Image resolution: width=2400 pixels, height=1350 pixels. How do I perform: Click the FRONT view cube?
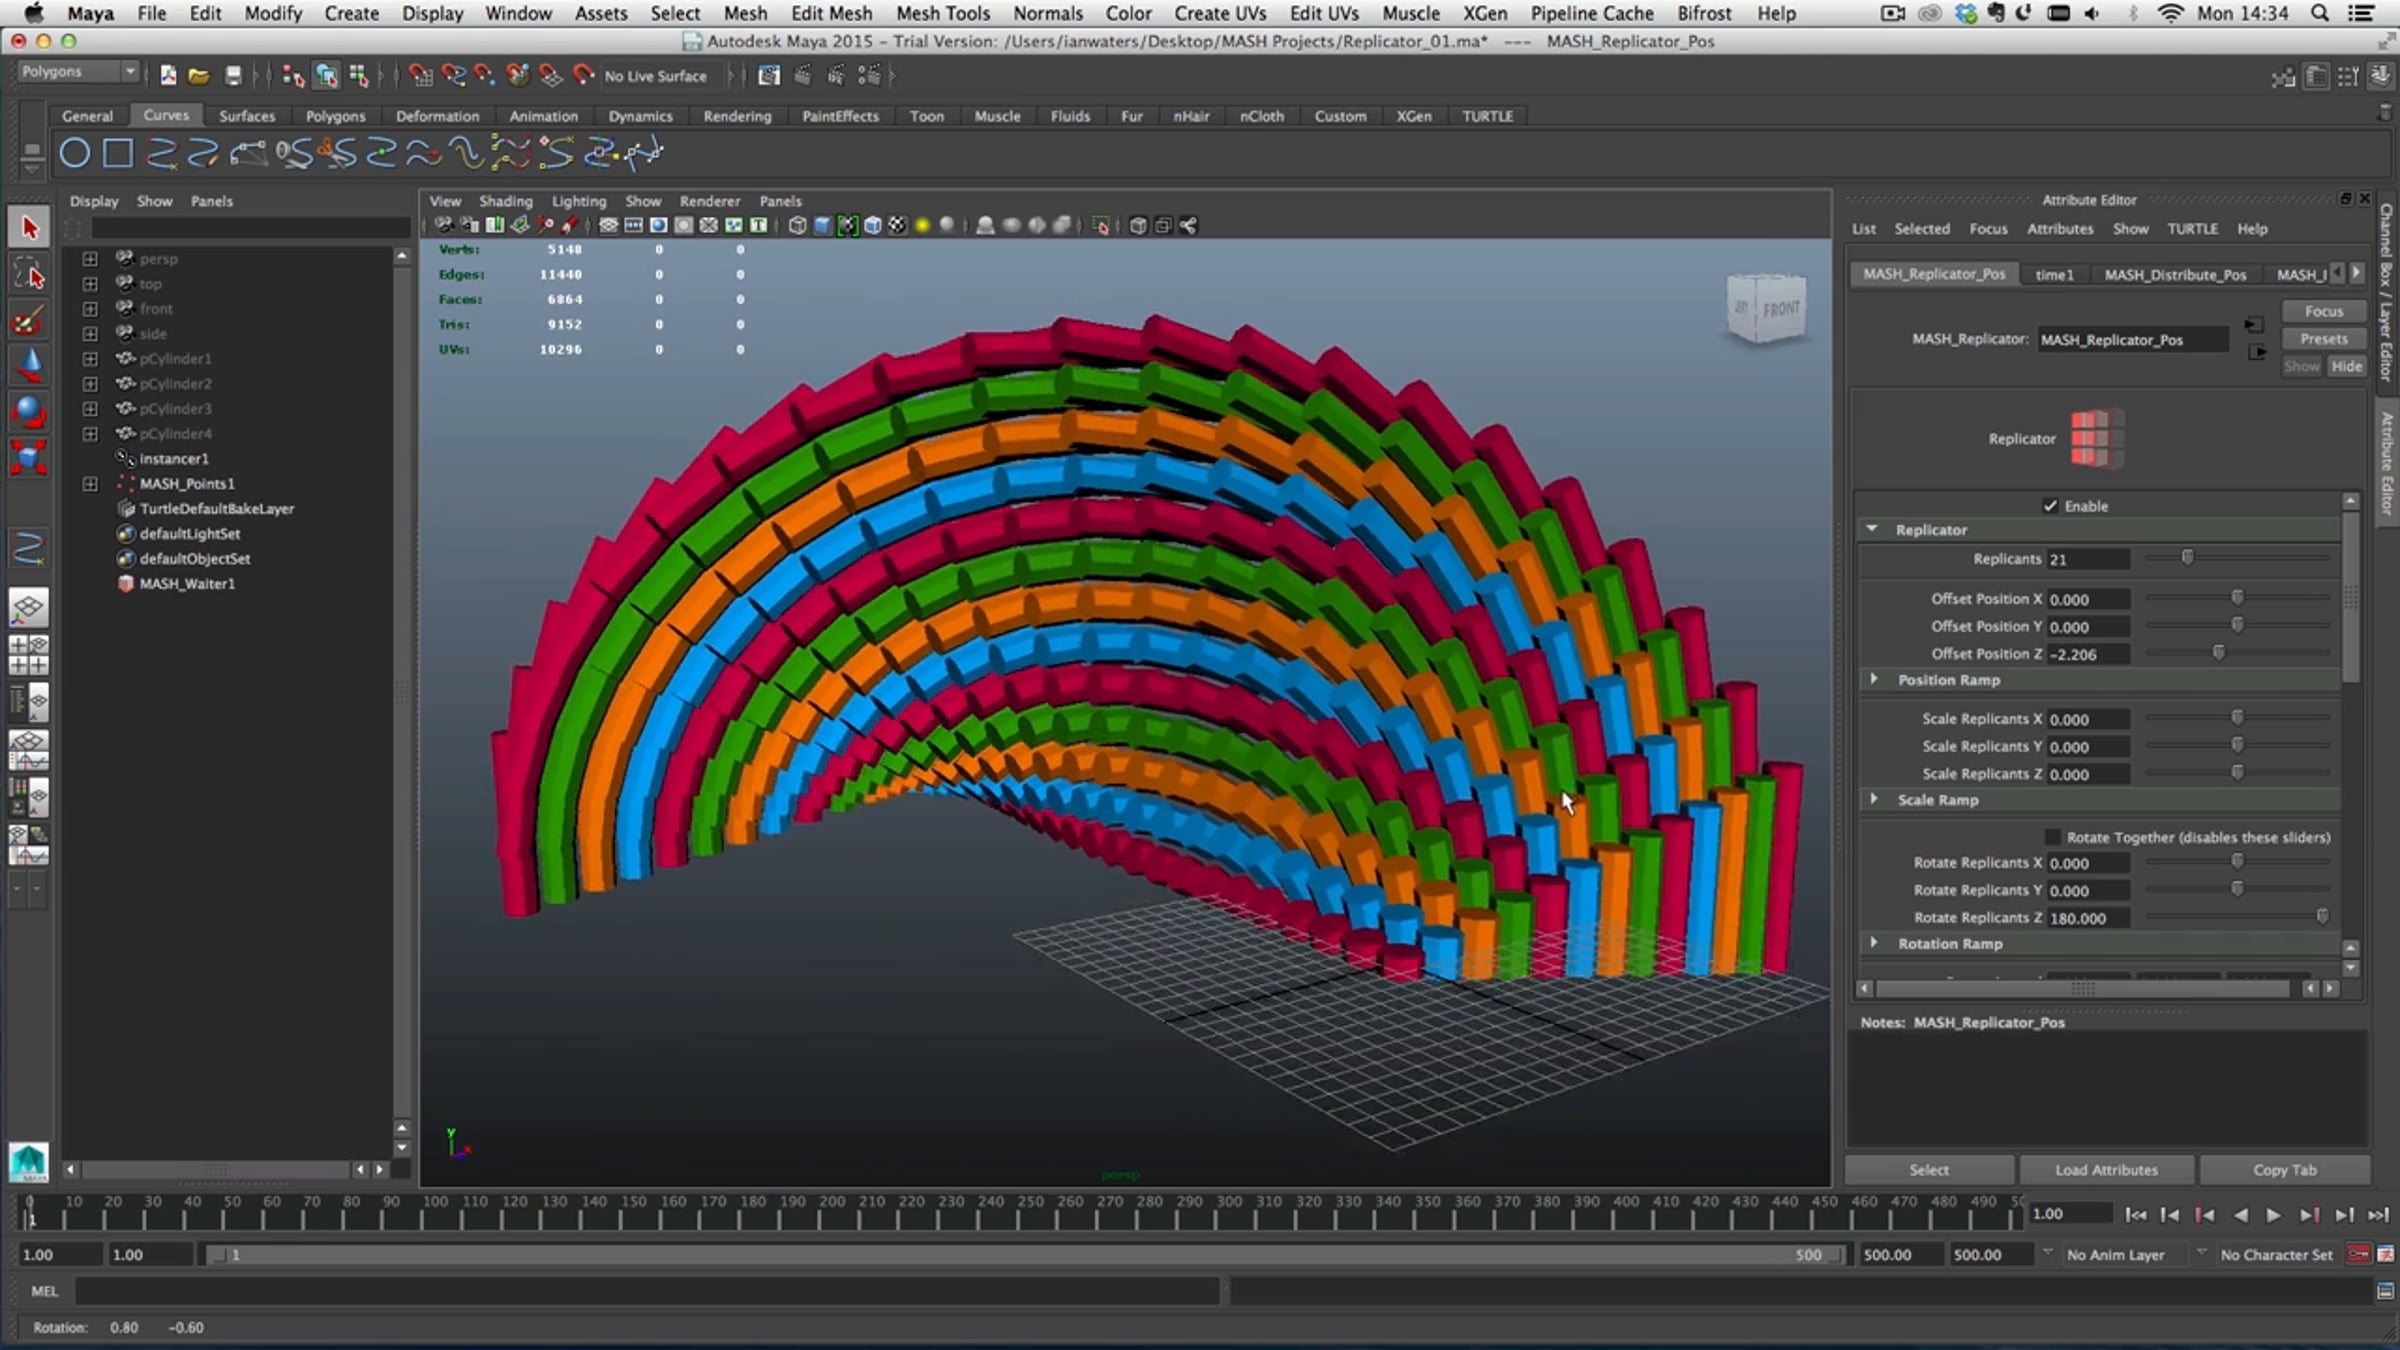(x=1767, y=309)
